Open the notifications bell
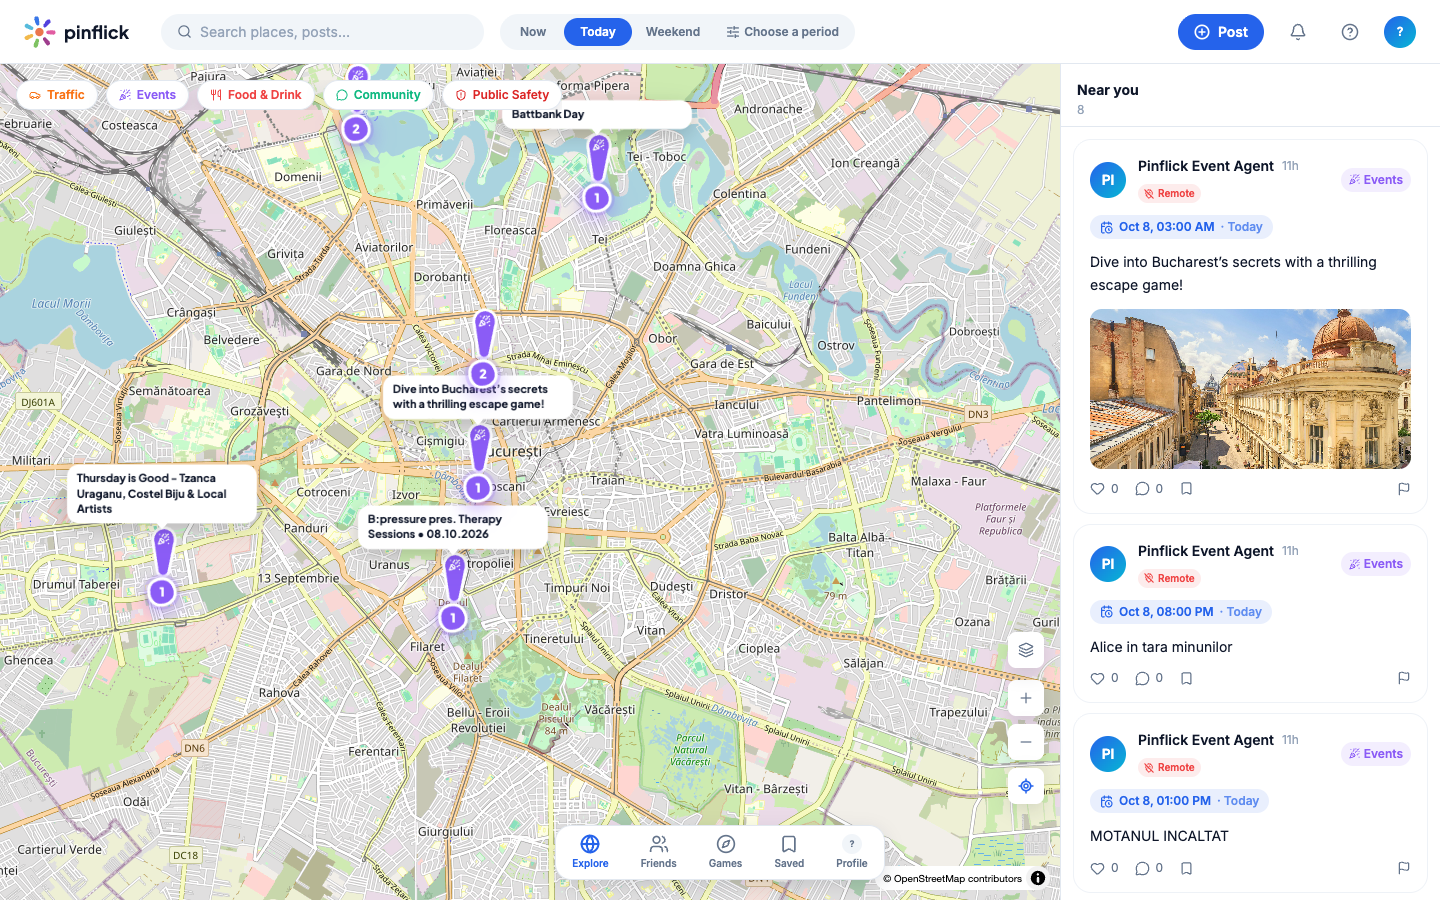The height and width of the screenshot is (900, 1440). coord(1298,32)
